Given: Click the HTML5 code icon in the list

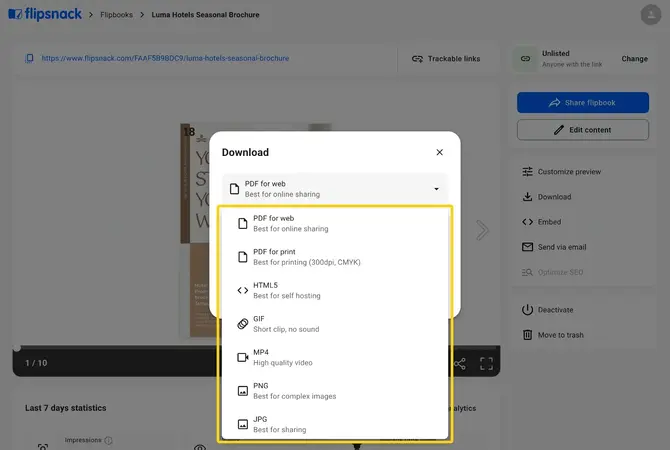Looking at the screenshot, I should point(243,291).
